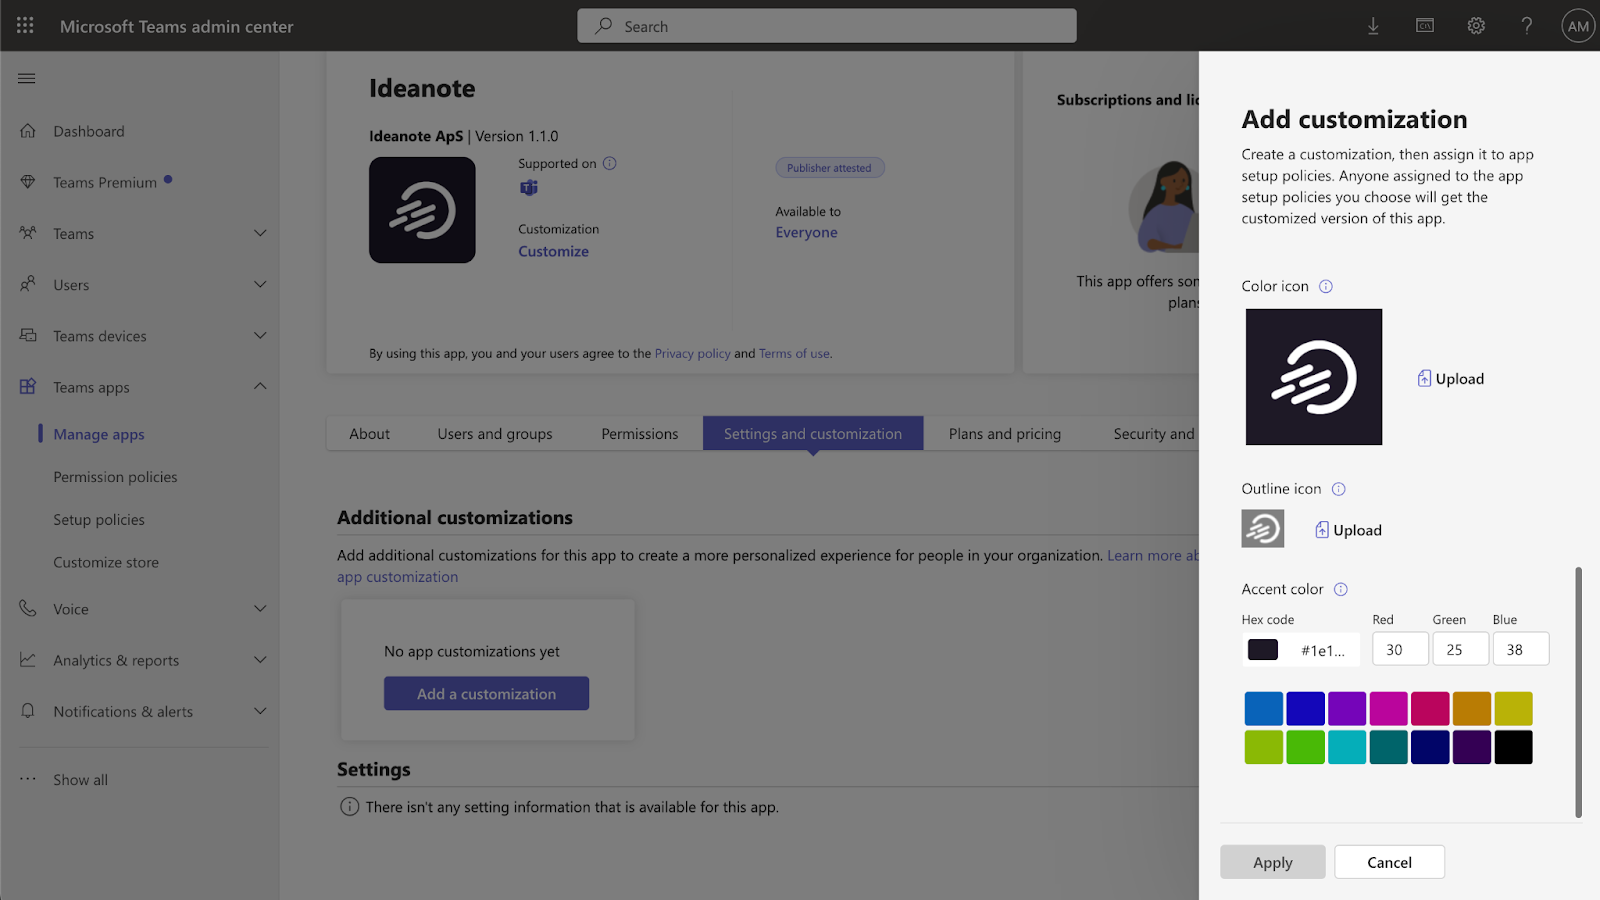This screenshot has width=1600, height=900.
Task: Pick the magenta accent color swatch
Action: [1389, 708]
